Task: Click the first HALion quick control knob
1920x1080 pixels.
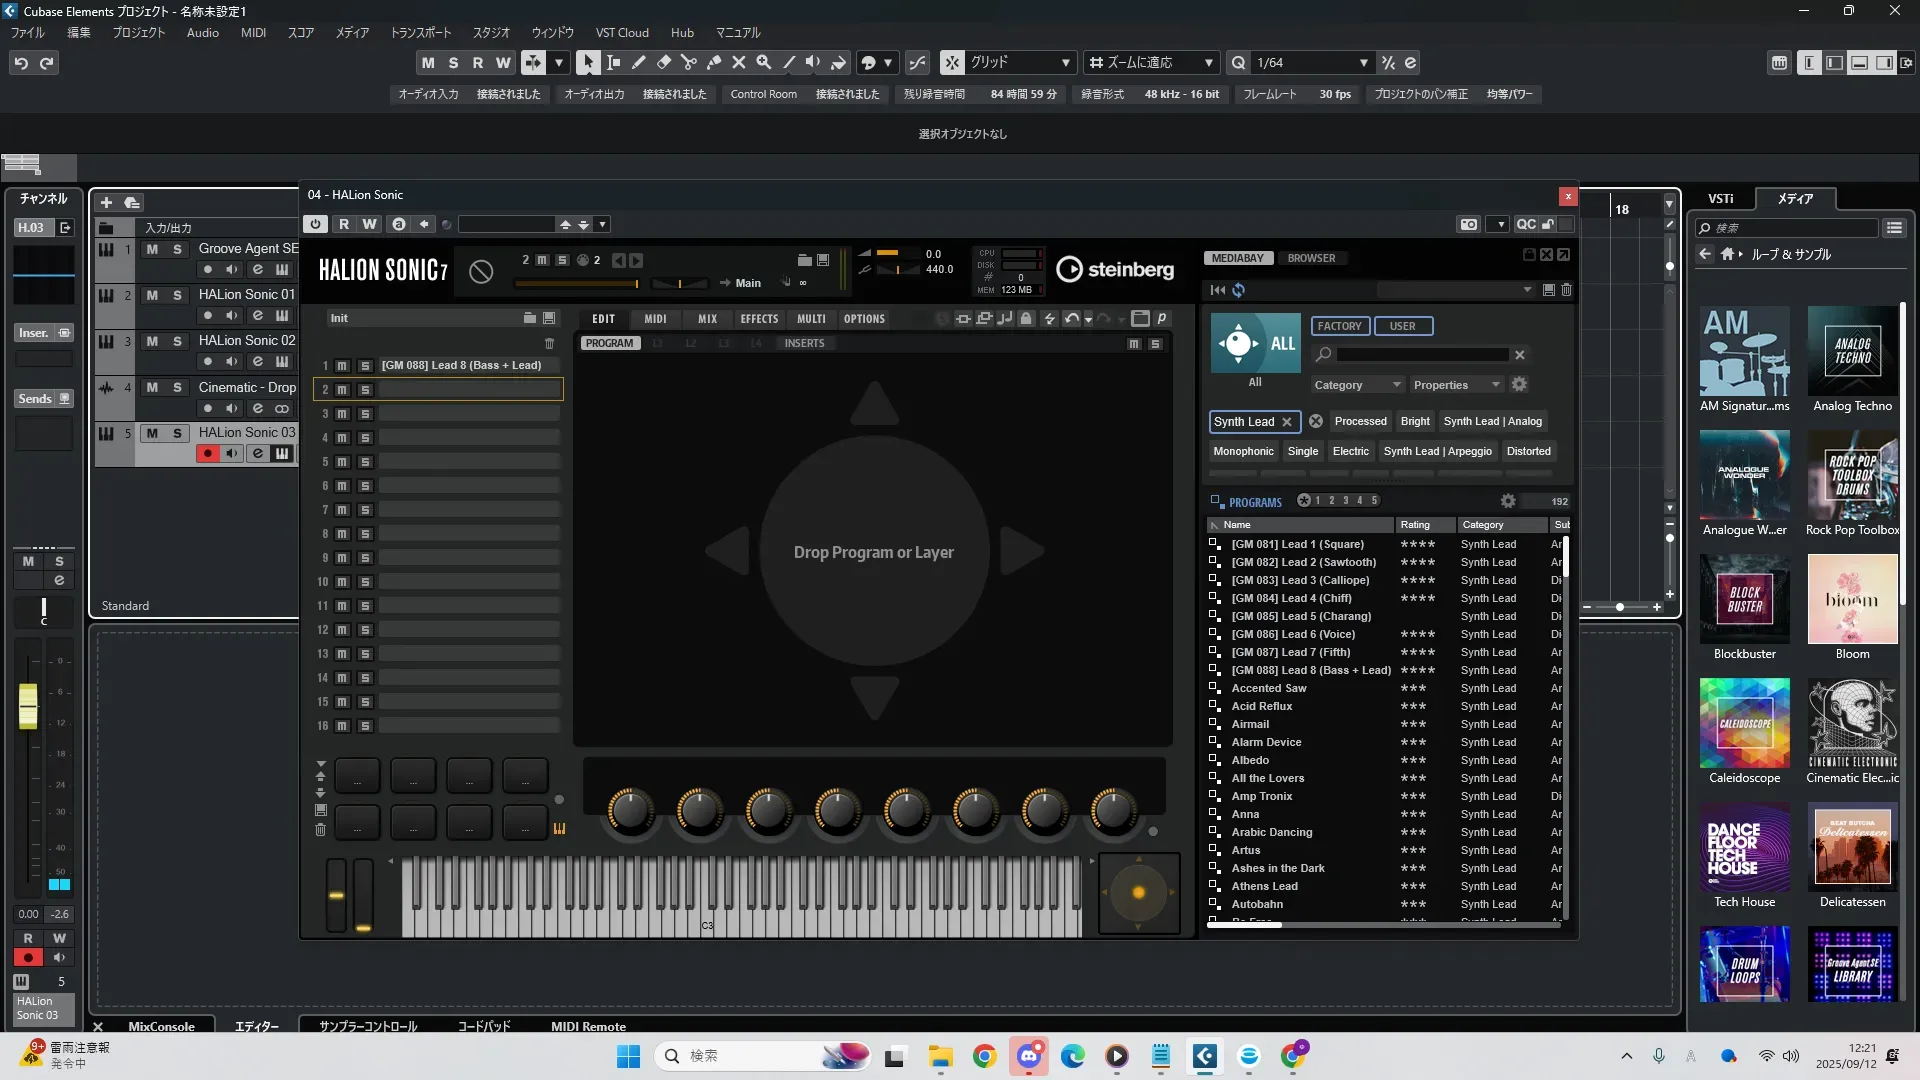Action: pyautogui.click(x=630, y=810)
